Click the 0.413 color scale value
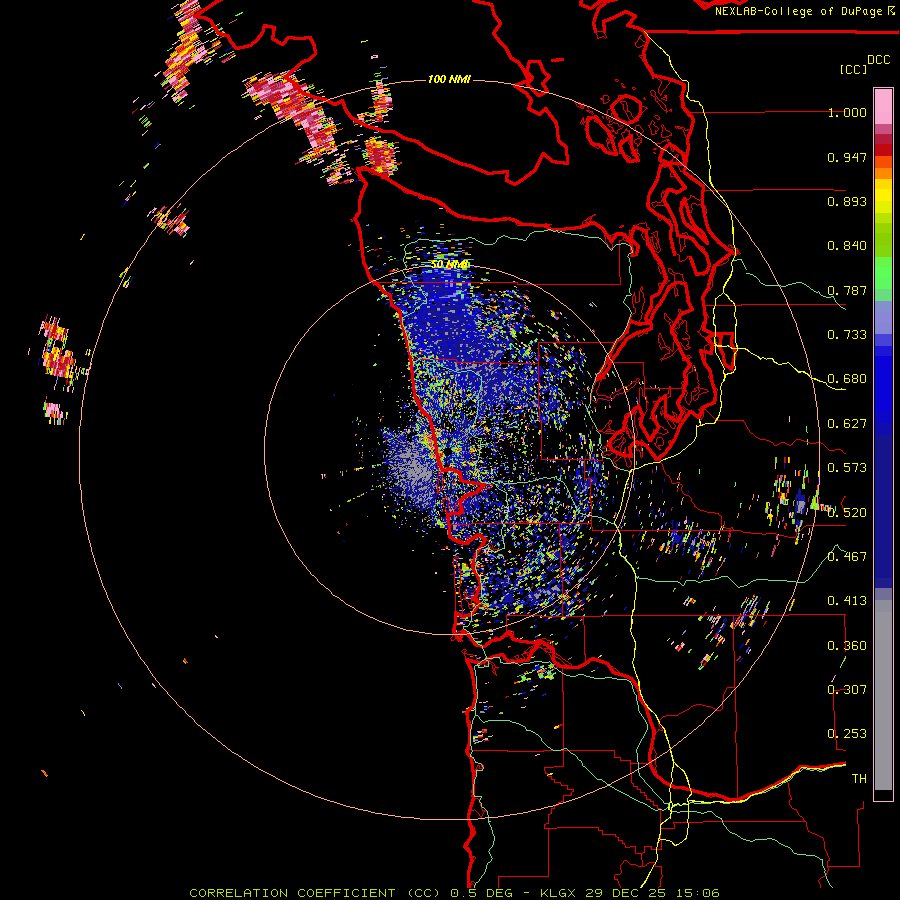 847,601
